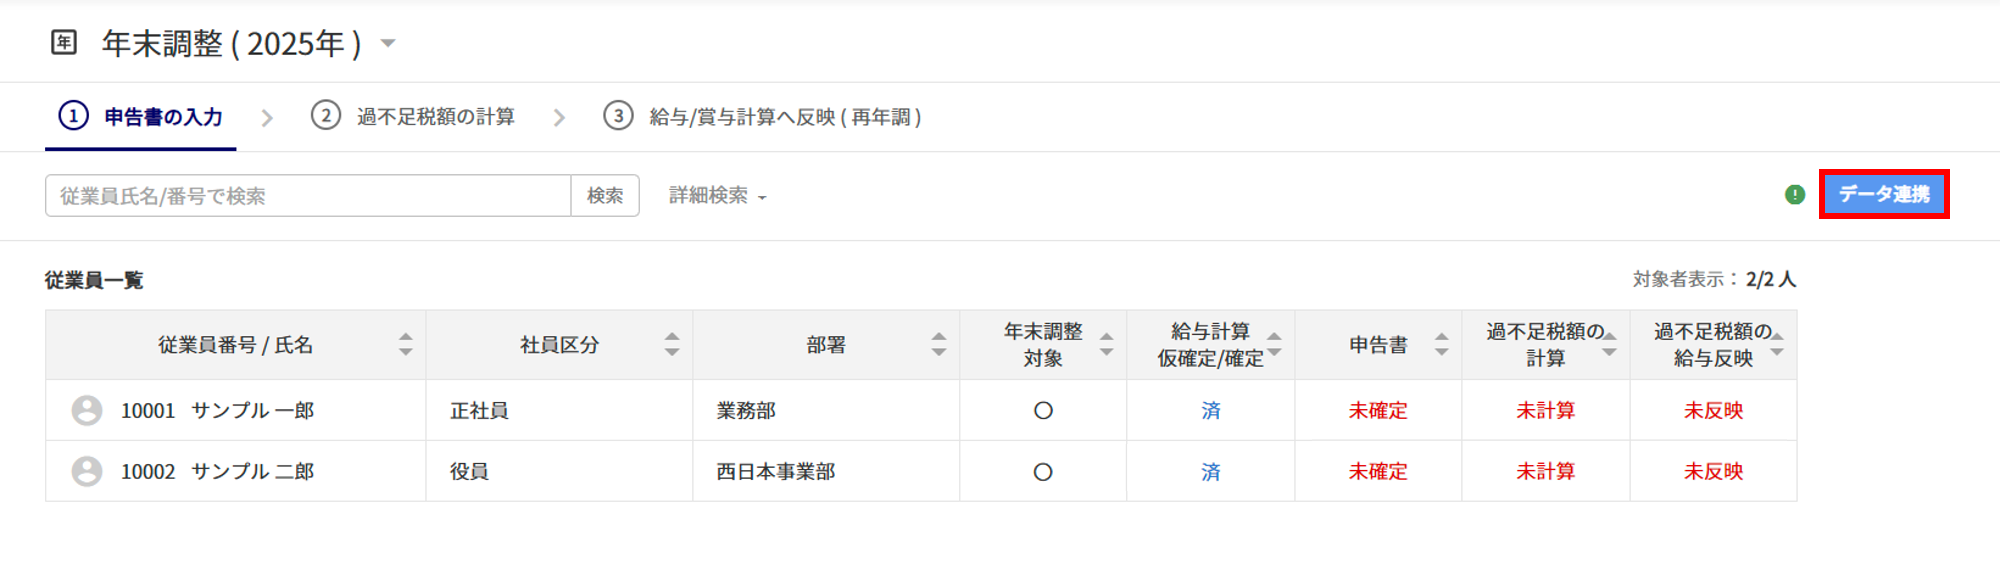Sort by 申告書 column arrows
The width and height of the screenshot is (2000, 583).
pyautogui.click(x=1441, y=345)
